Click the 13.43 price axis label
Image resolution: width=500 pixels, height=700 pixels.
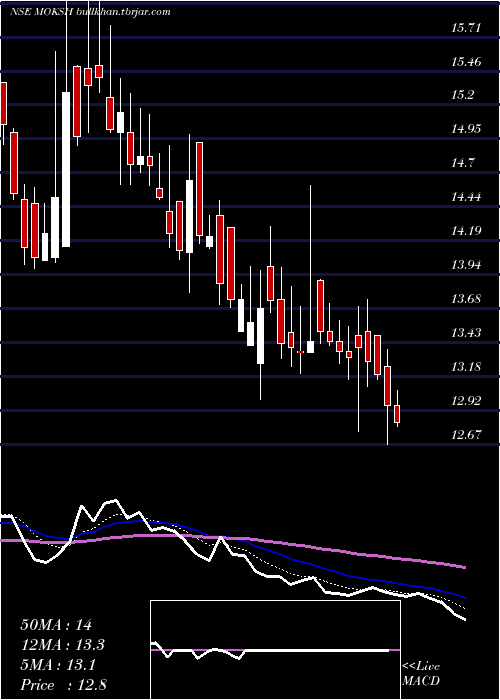(466, 333)
